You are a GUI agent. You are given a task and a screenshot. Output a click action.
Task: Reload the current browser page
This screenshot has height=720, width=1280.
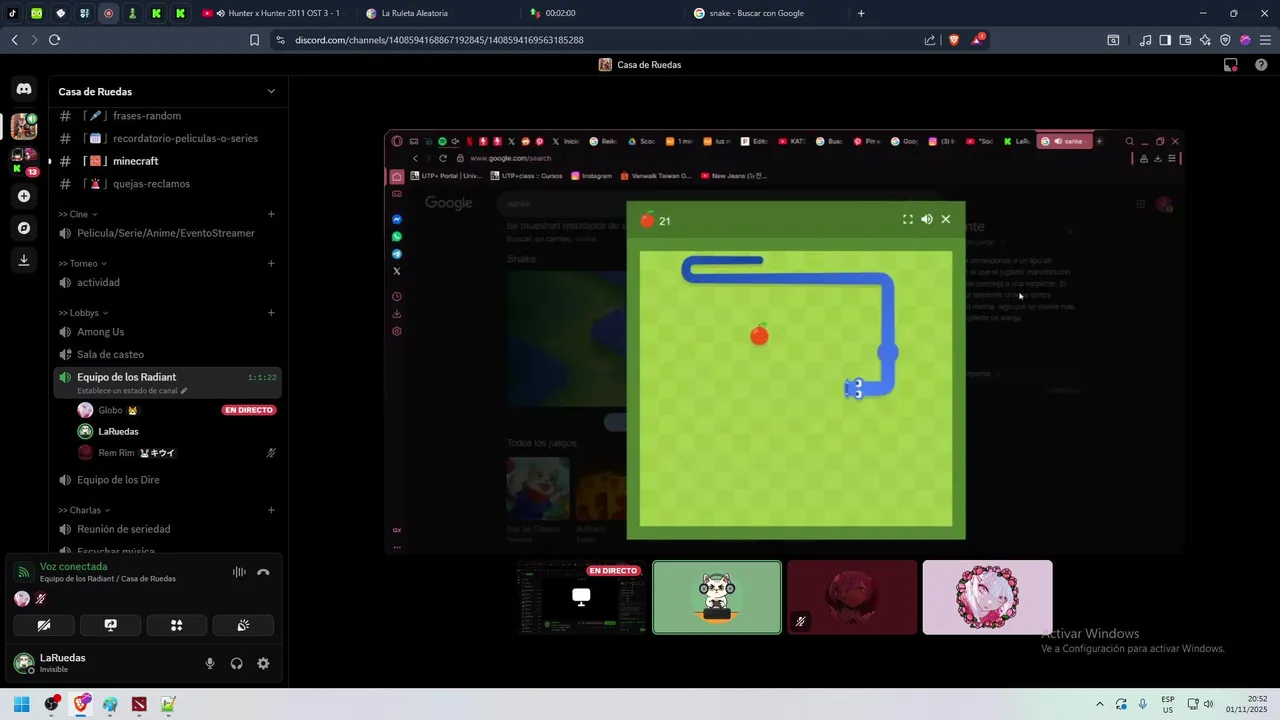pos(54,40)
